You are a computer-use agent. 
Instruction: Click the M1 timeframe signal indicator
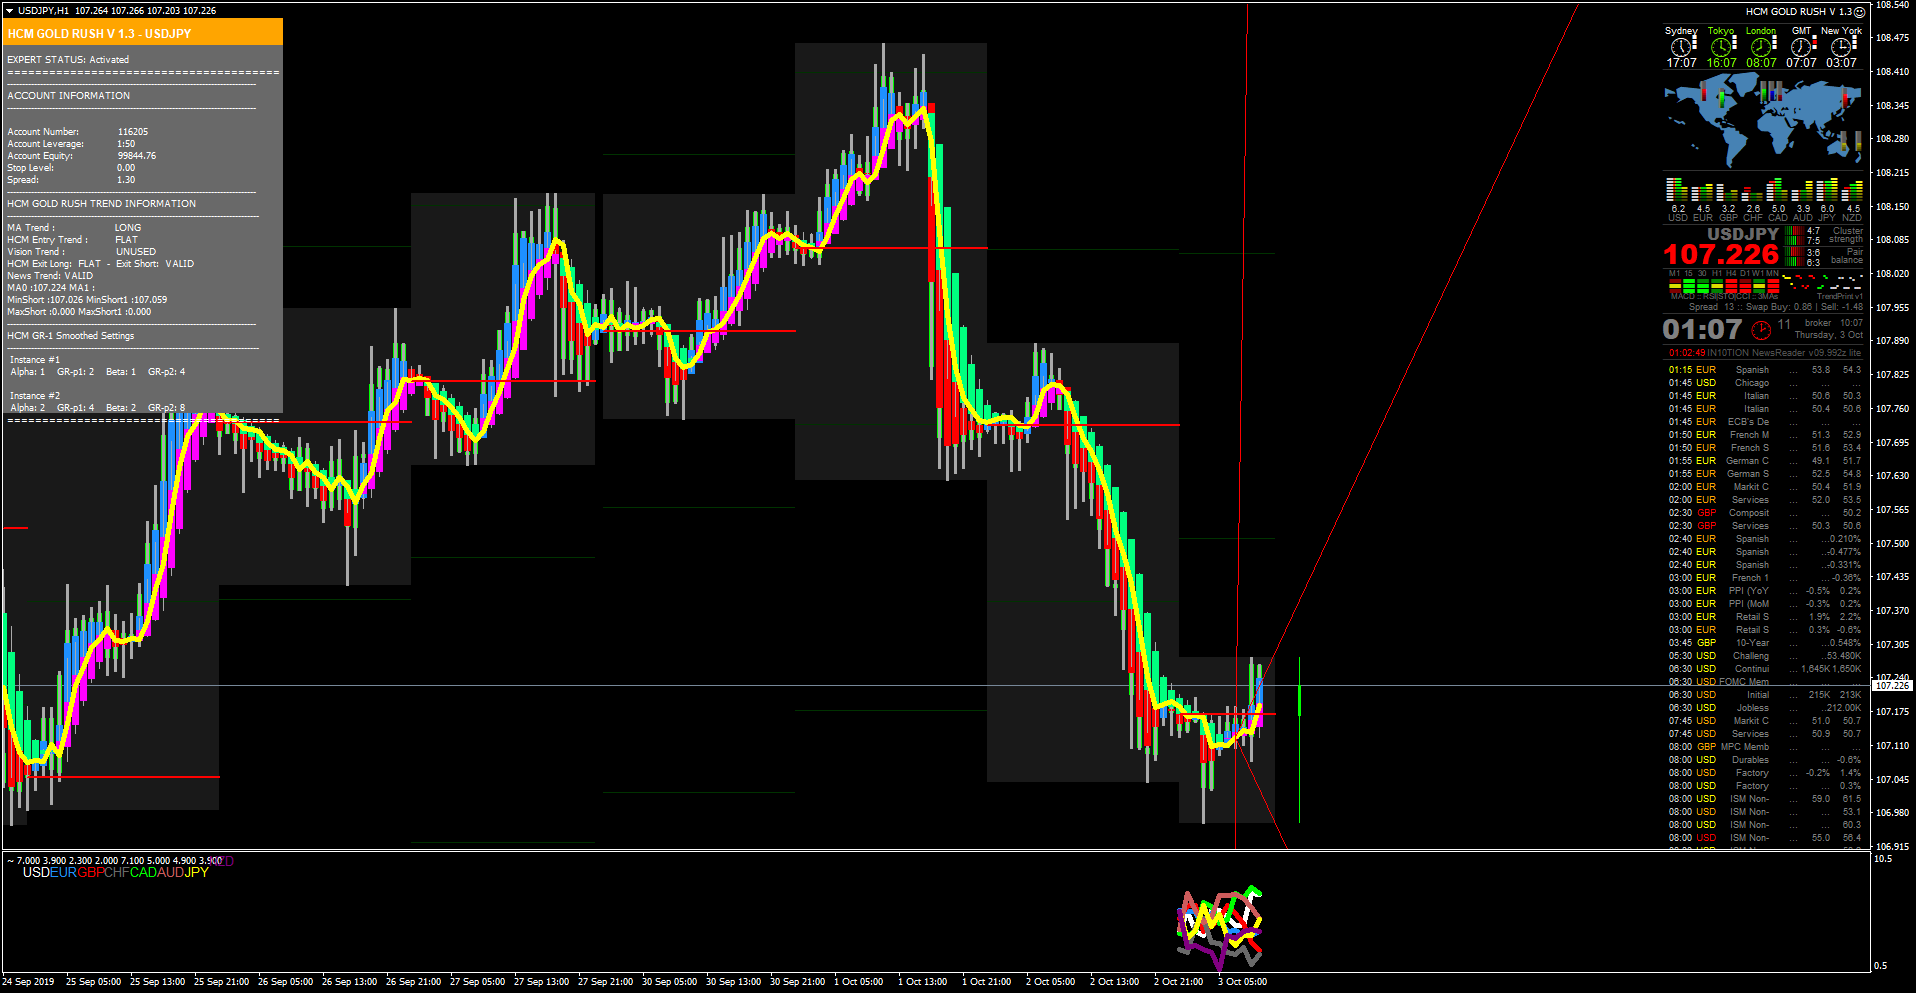pyautogui.click(x=1675, y=283)
